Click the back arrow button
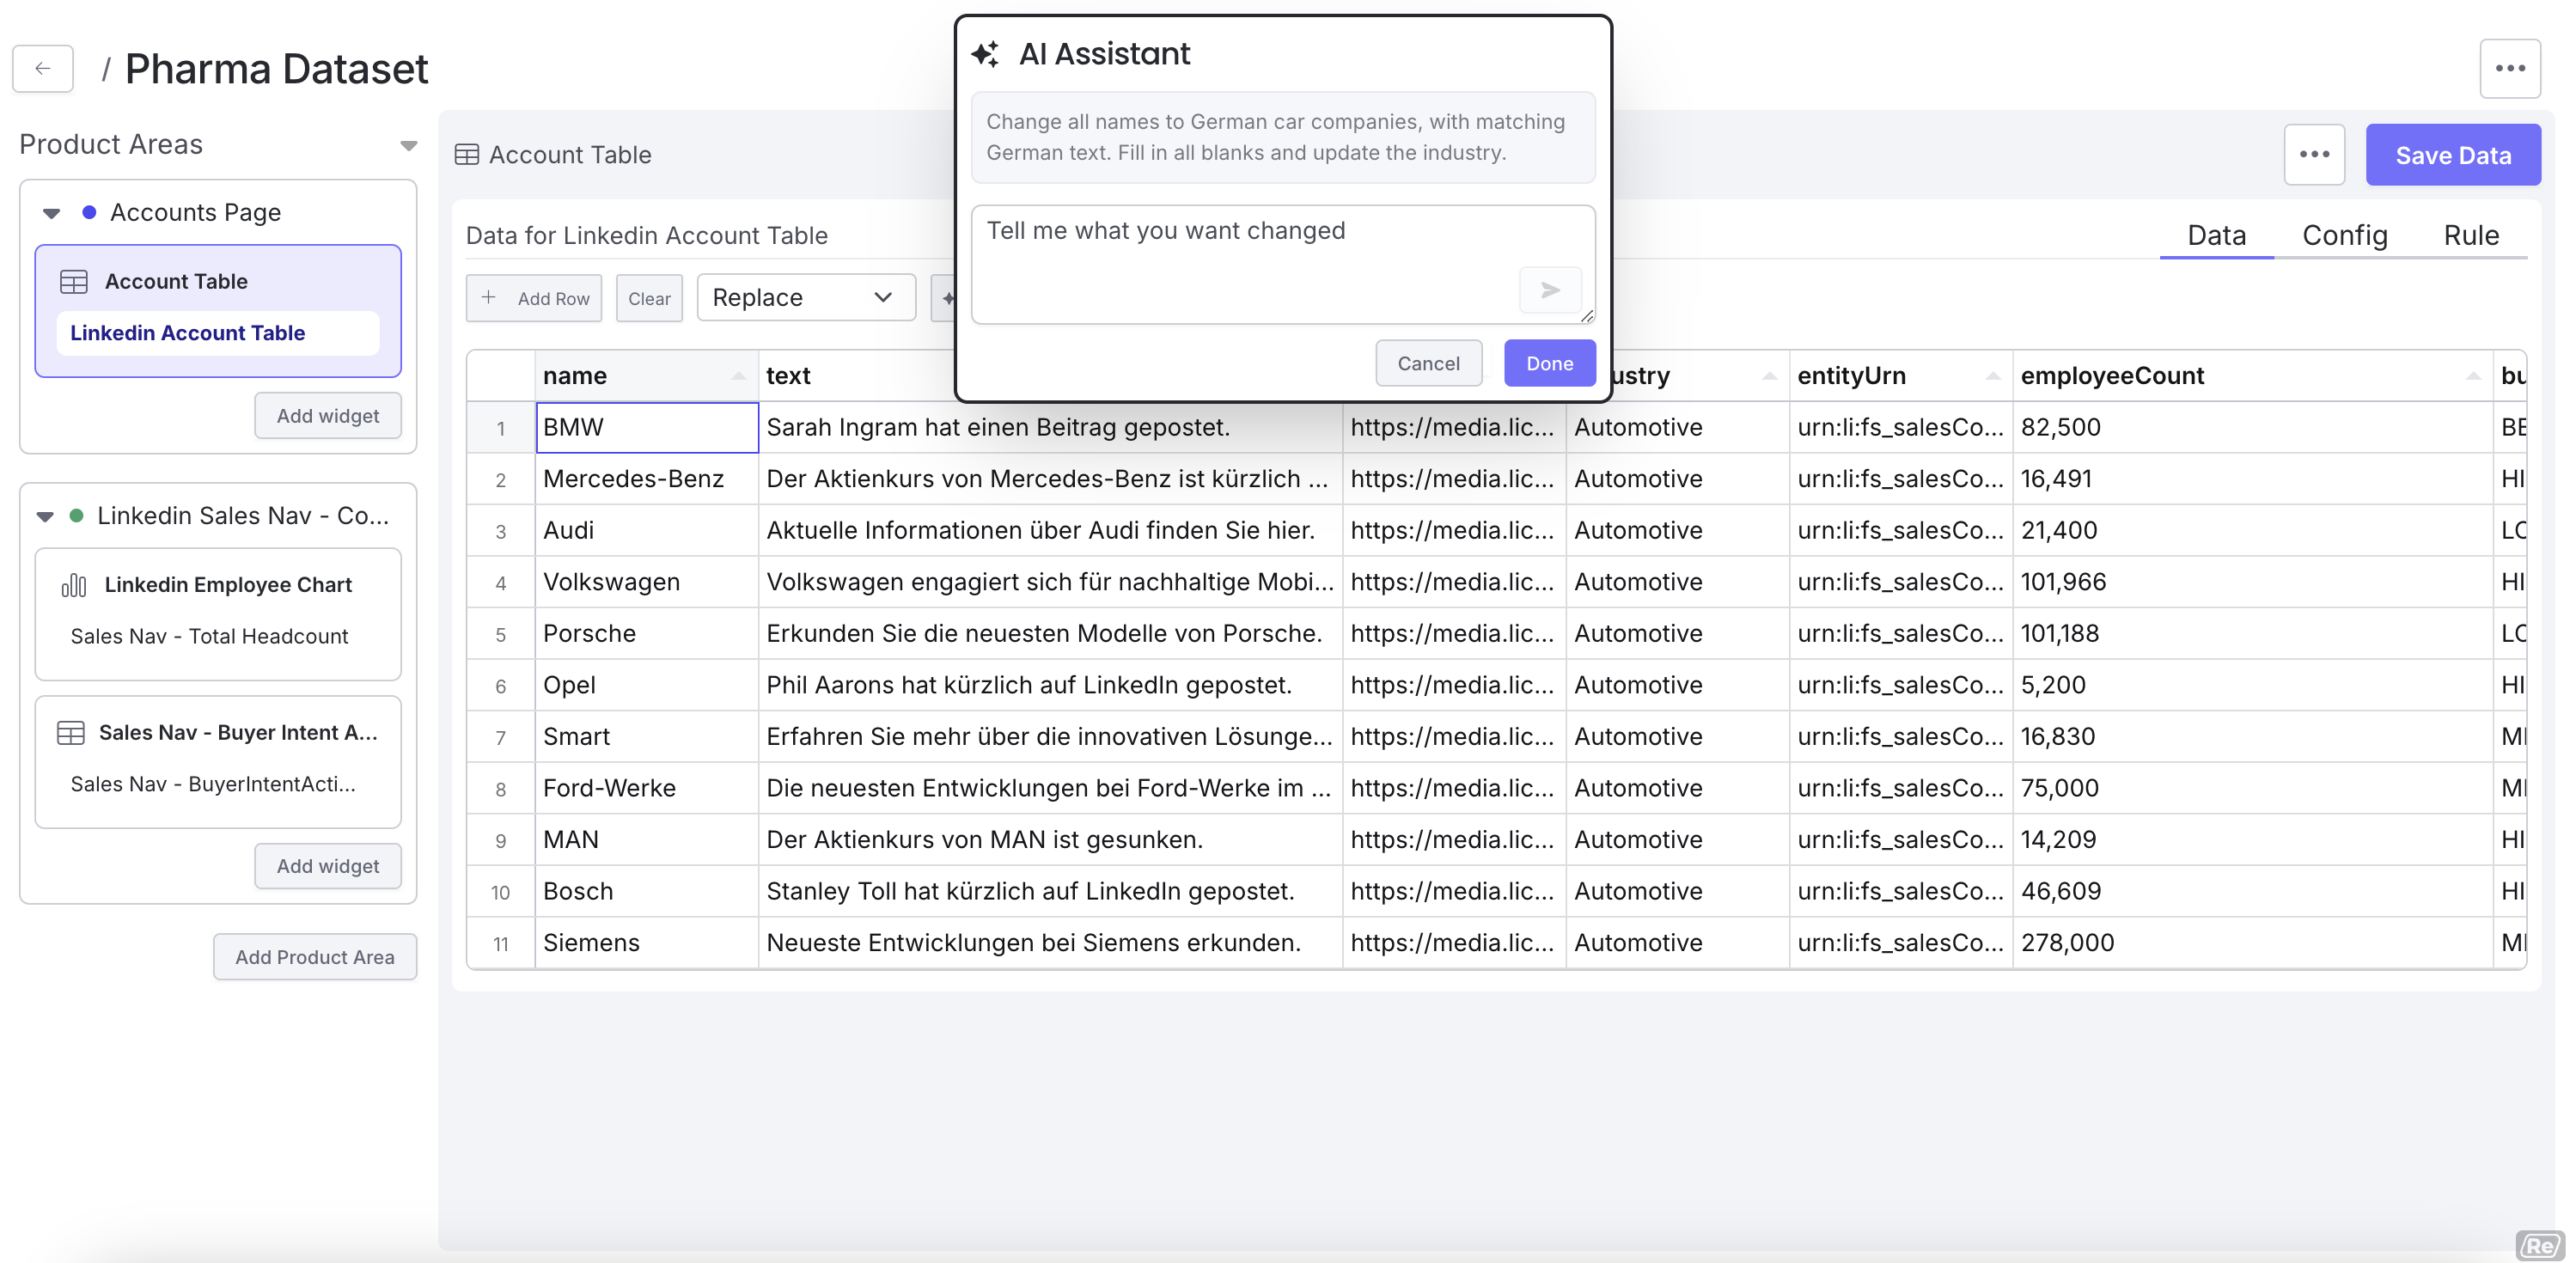 (x=43, y=68)
